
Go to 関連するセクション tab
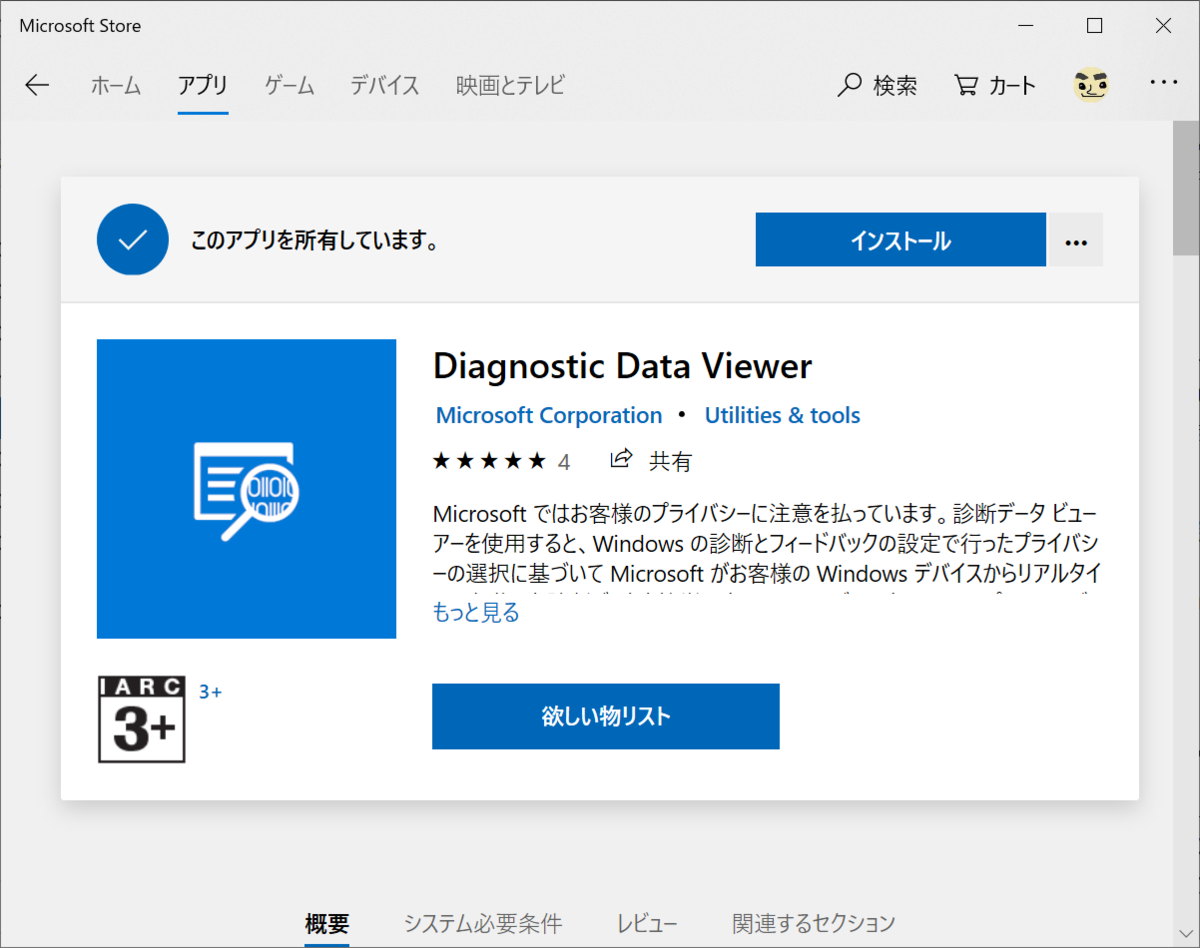coord(813,924)
